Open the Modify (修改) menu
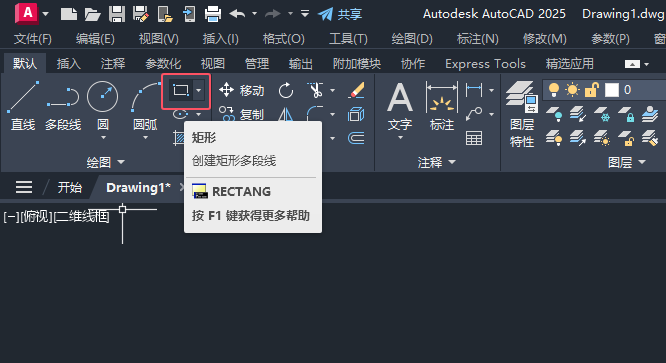Viewport: 666px width, 363px height. [x=545, y=39]
